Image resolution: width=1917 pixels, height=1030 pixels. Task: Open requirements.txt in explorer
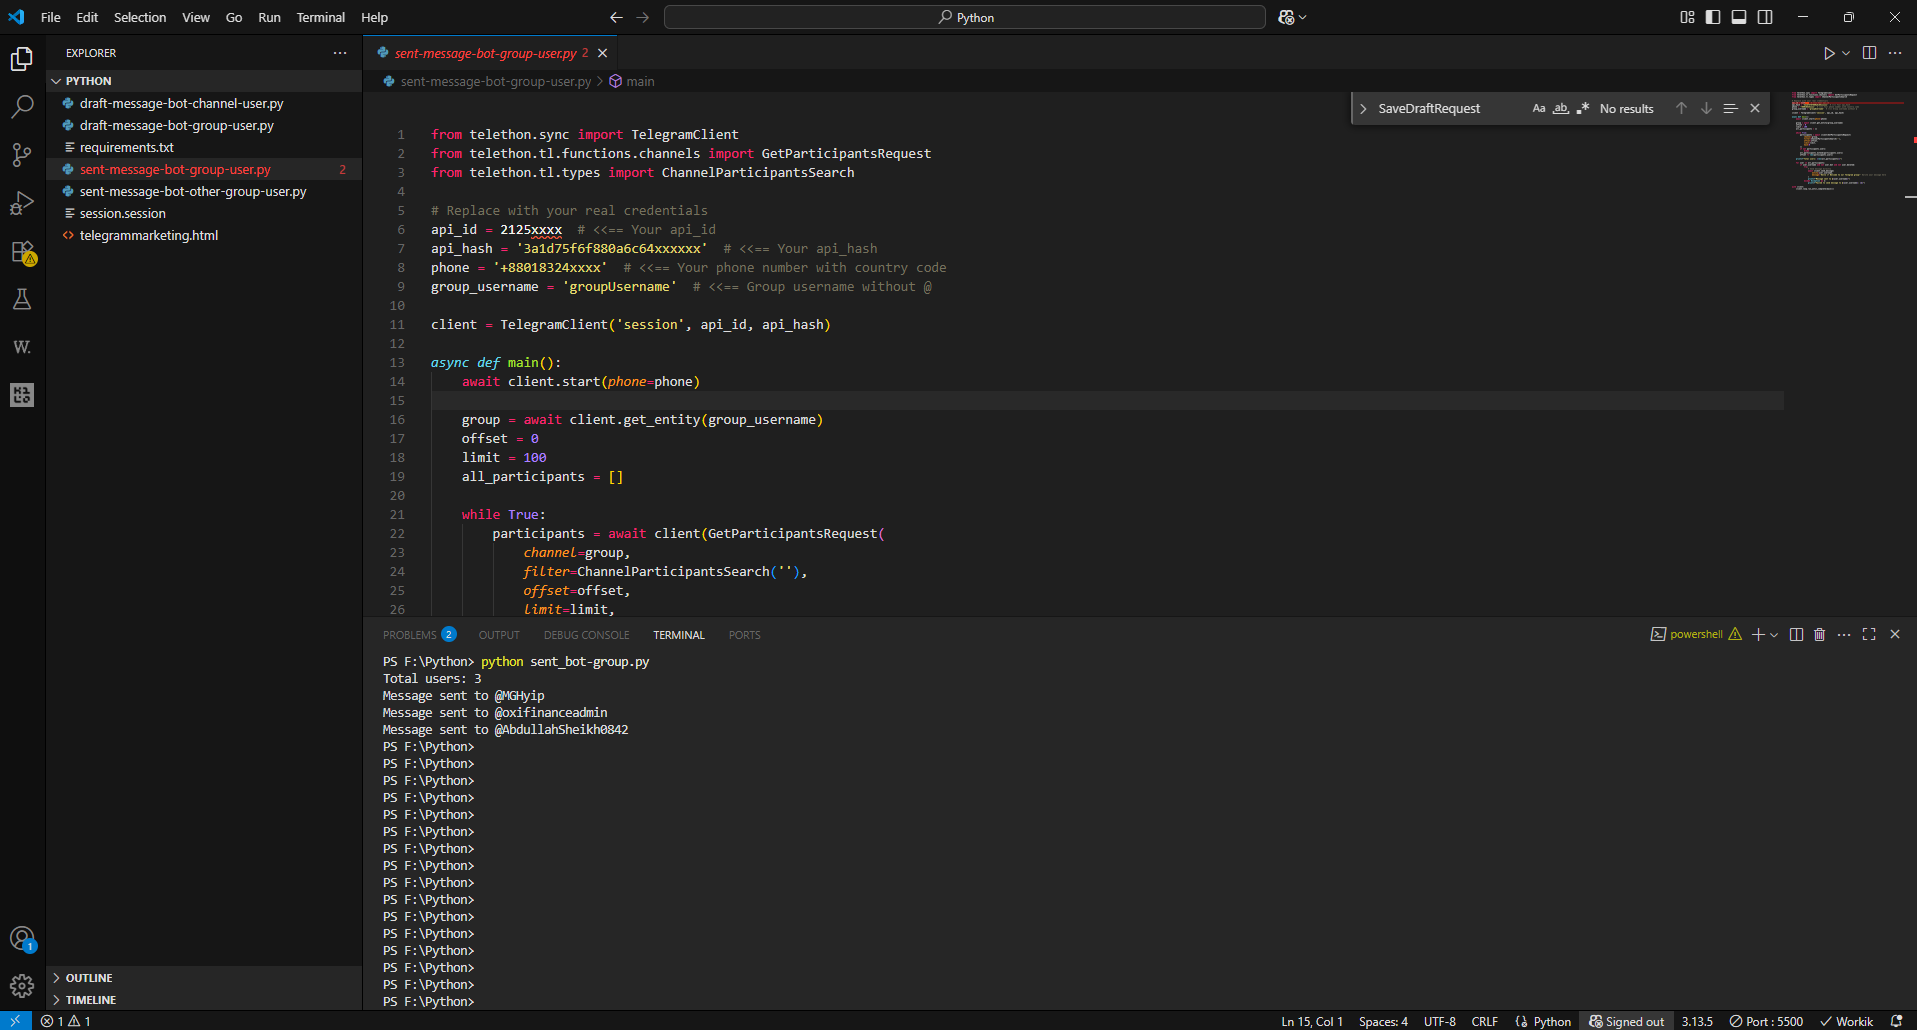coord(204,147)
